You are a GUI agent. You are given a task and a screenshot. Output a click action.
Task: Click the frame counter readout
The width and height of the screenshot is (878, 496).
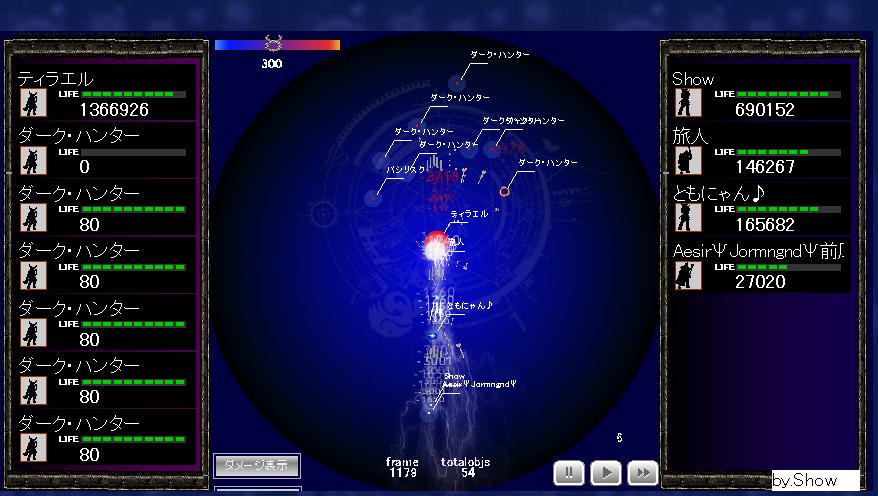tap(402, 467)
